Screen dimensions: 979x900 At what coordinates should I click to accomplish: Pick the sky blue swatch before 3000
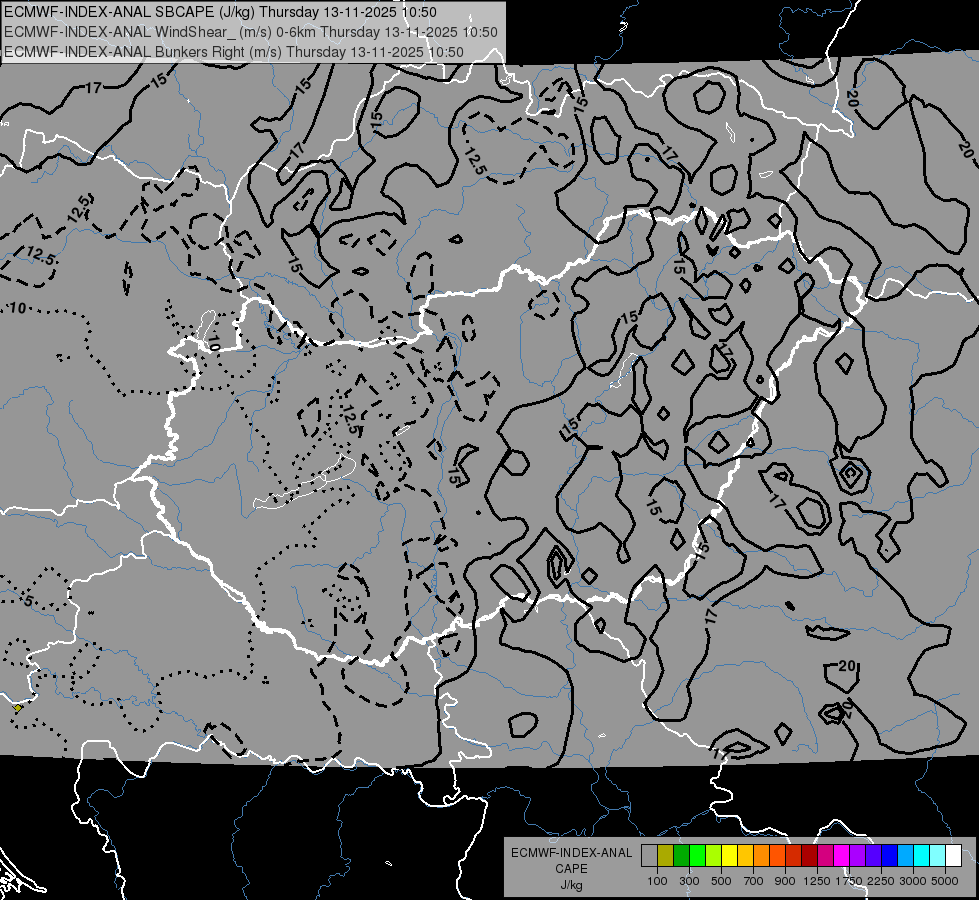point(906,856)
